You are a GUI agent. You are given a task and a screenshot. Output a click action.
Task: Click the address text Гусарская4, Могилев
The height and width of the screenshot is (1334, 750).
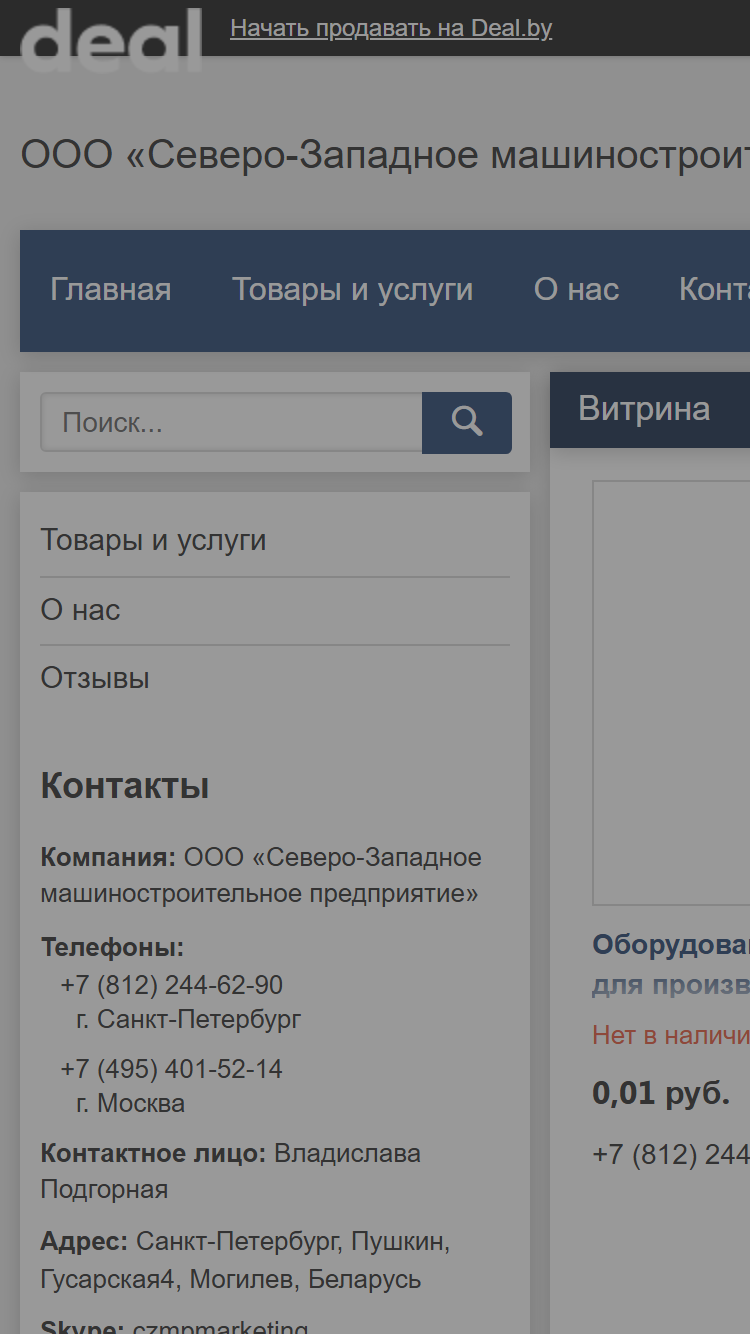pos(231,1279)
